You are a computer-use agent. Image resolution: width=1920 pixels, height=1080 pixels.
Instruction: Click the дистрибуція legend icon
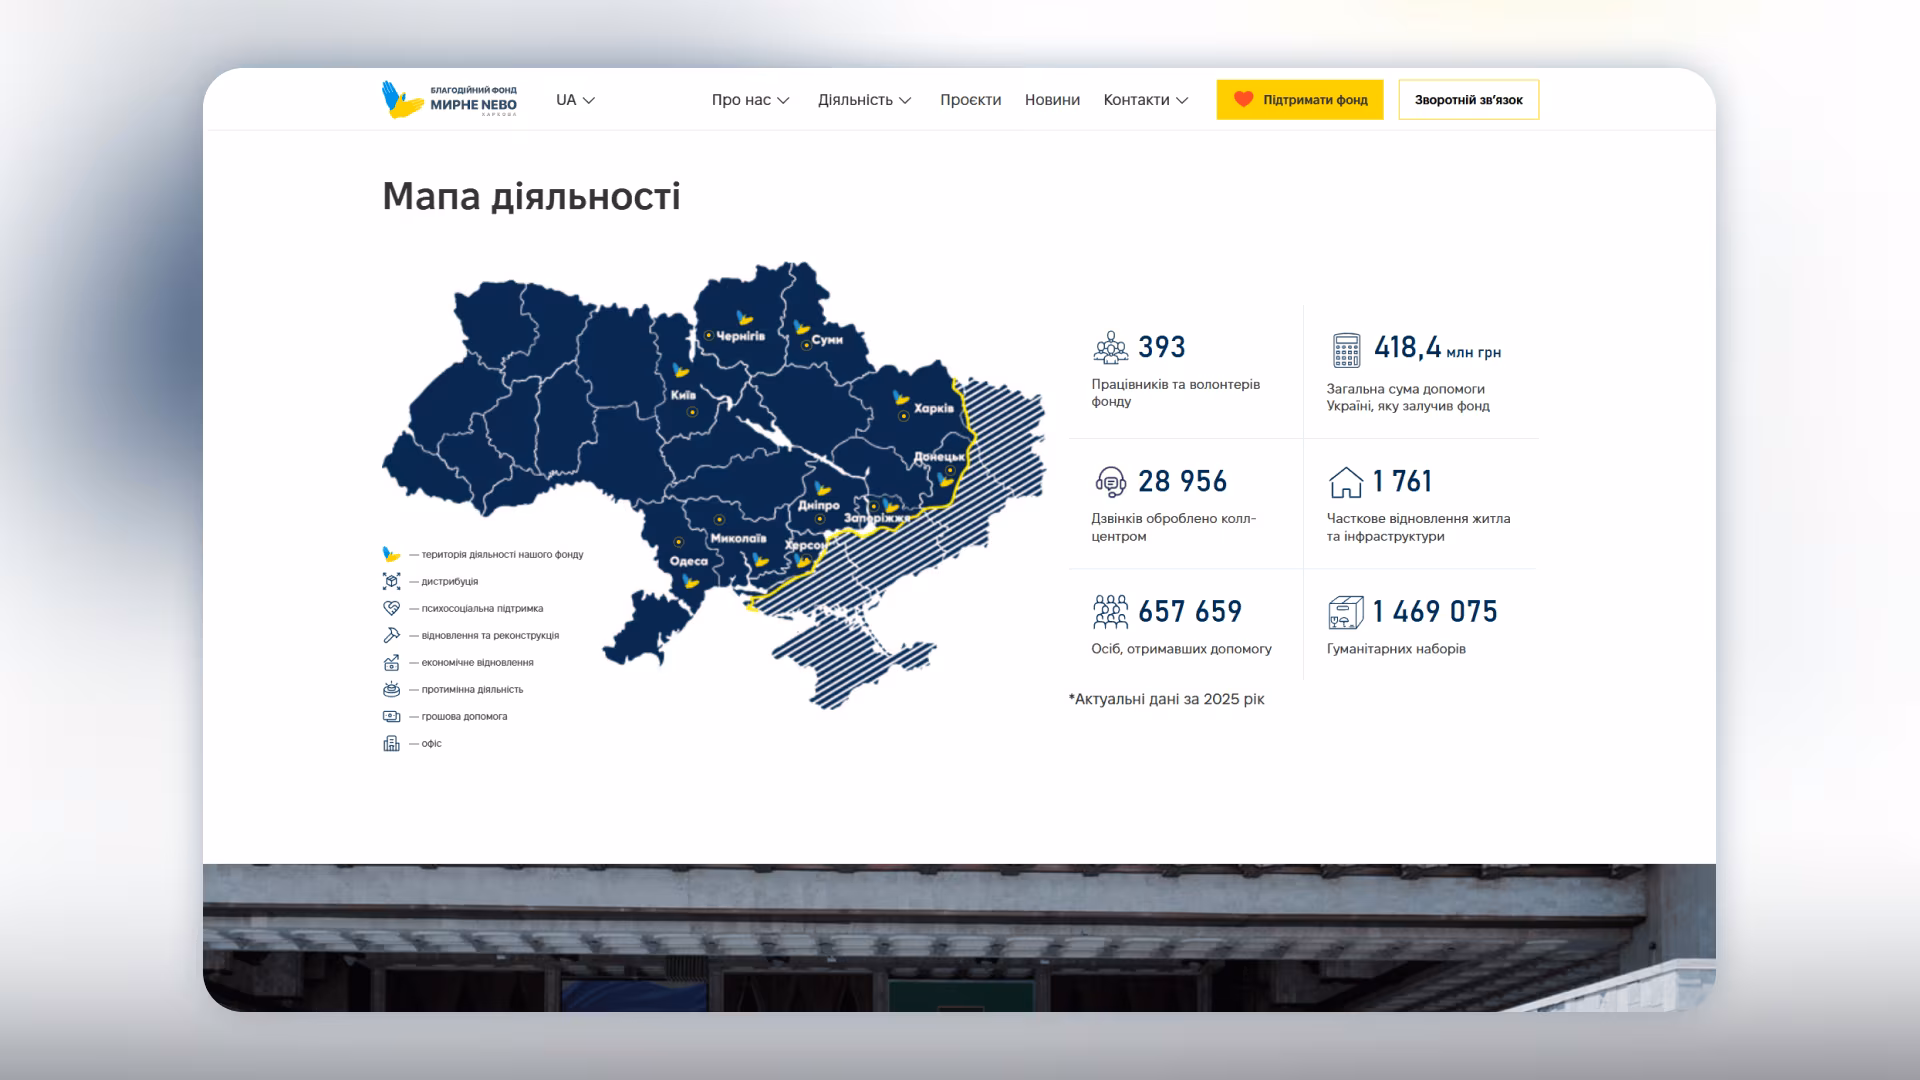(x=392, y=581)
